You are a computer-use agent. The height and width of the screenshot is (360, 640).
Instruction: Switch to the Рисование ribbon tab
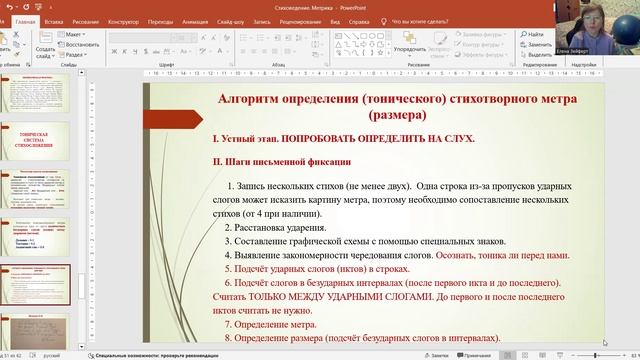click(85, 22)
